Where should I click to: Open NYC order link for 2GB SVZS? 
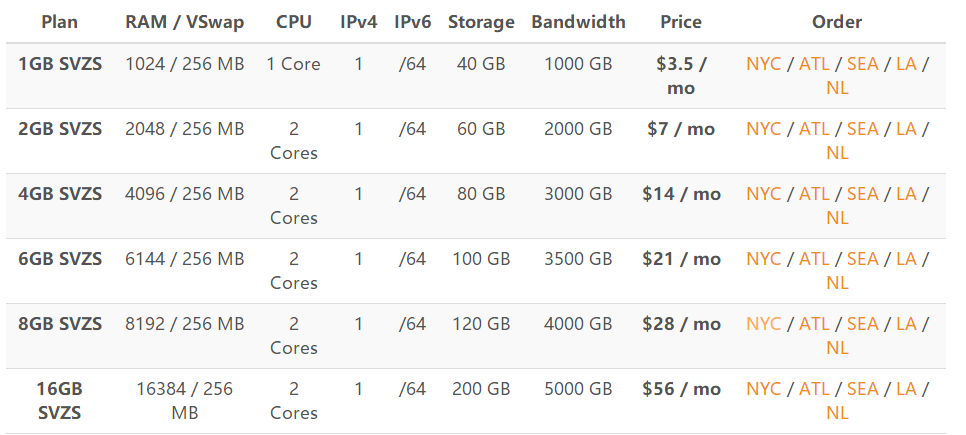(x=764, y=129)
